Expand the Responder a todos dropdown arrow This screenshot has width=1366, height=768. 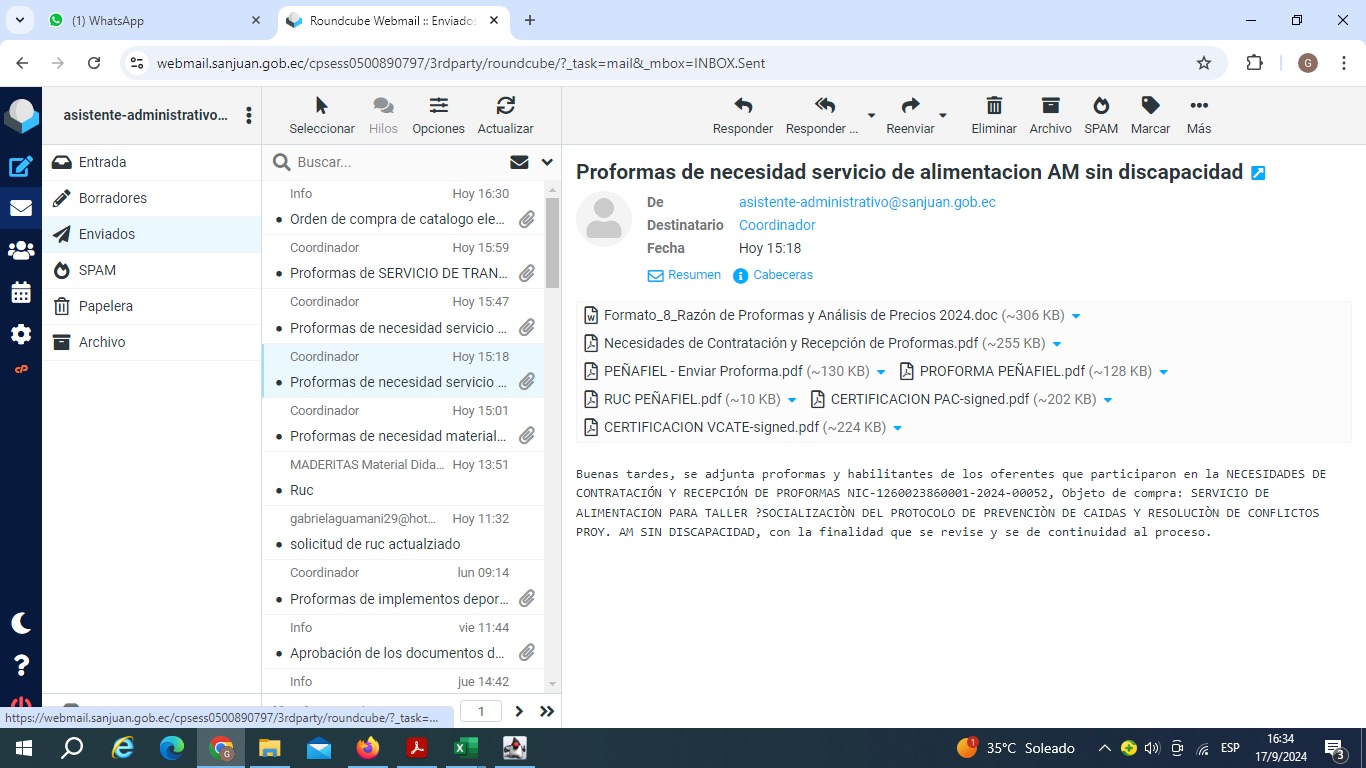click(x=871, y=116)
